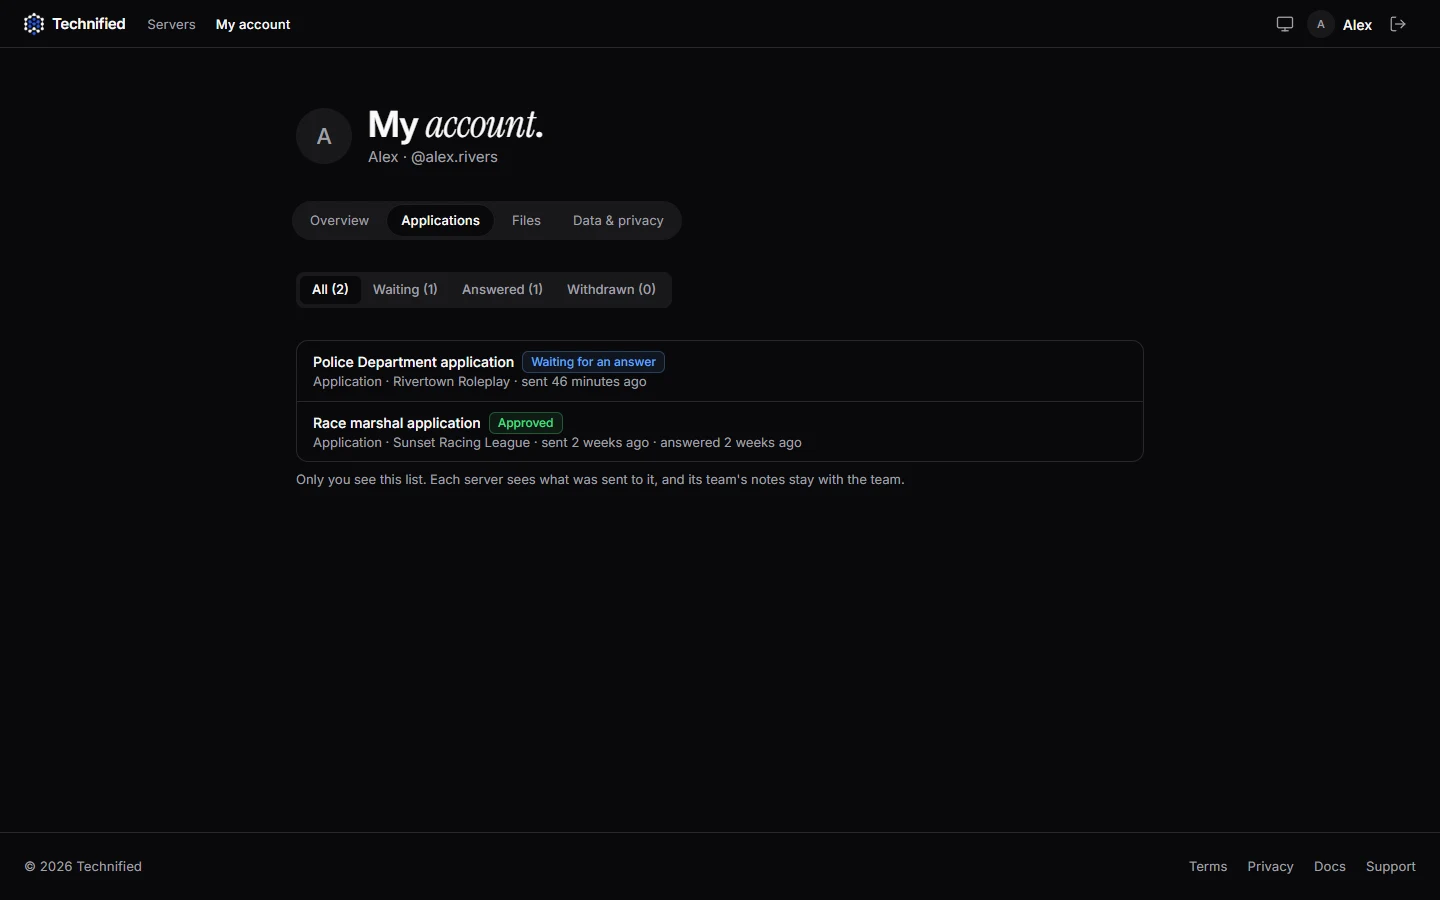Screen dimensions: 1440x900
Task: Open the Race marshal application entry
Action: tap(720, 432)
